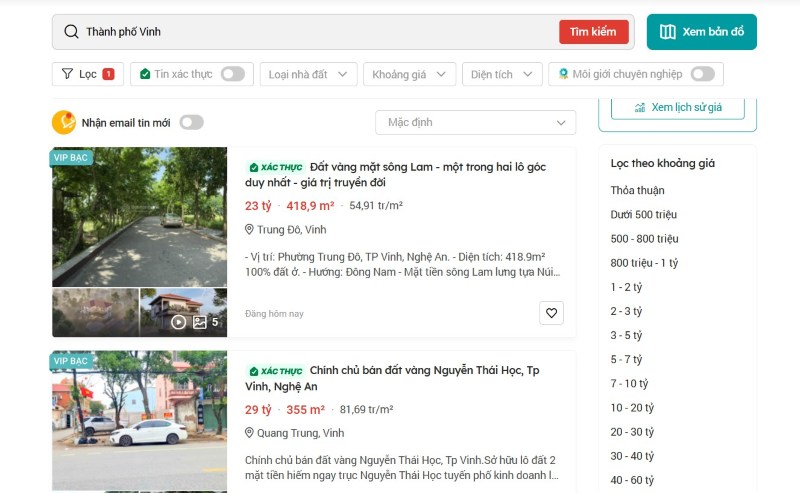This screenshot has height=493, width=800.
Task: Filter by 1 - 2 tỷ price
Action: point(626,287)
